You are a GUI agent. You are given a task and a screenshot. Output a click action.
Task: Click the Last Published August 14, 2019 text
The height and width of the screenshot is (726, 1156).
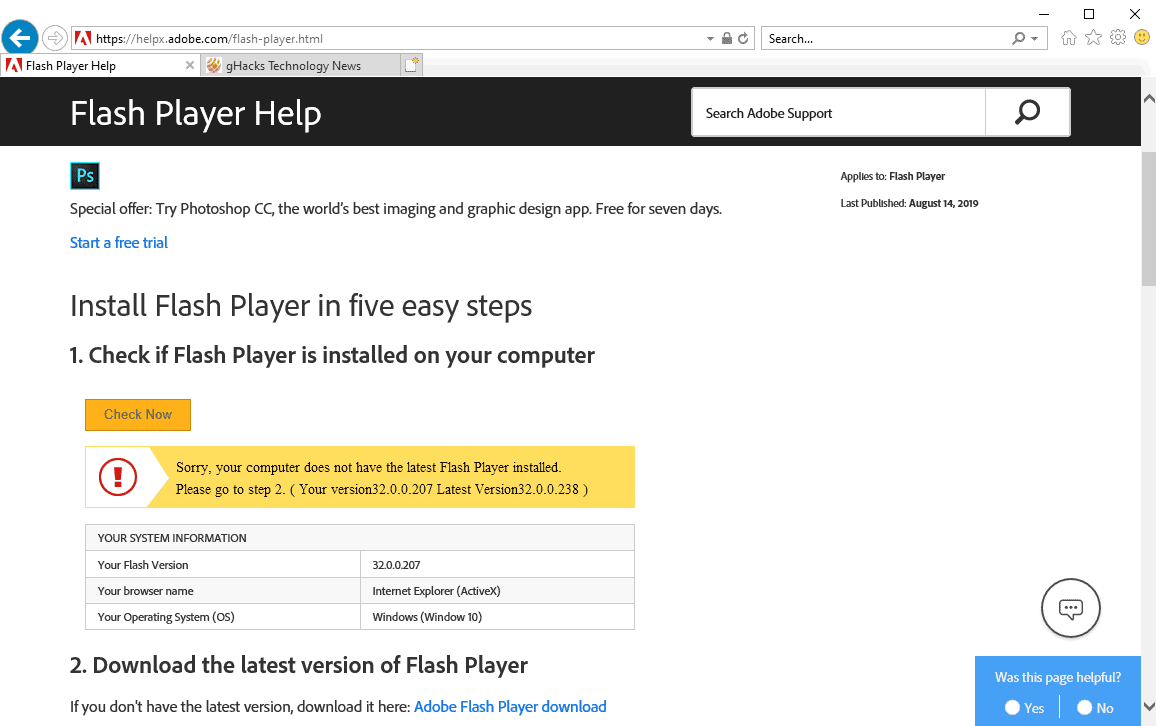[909, 203]
